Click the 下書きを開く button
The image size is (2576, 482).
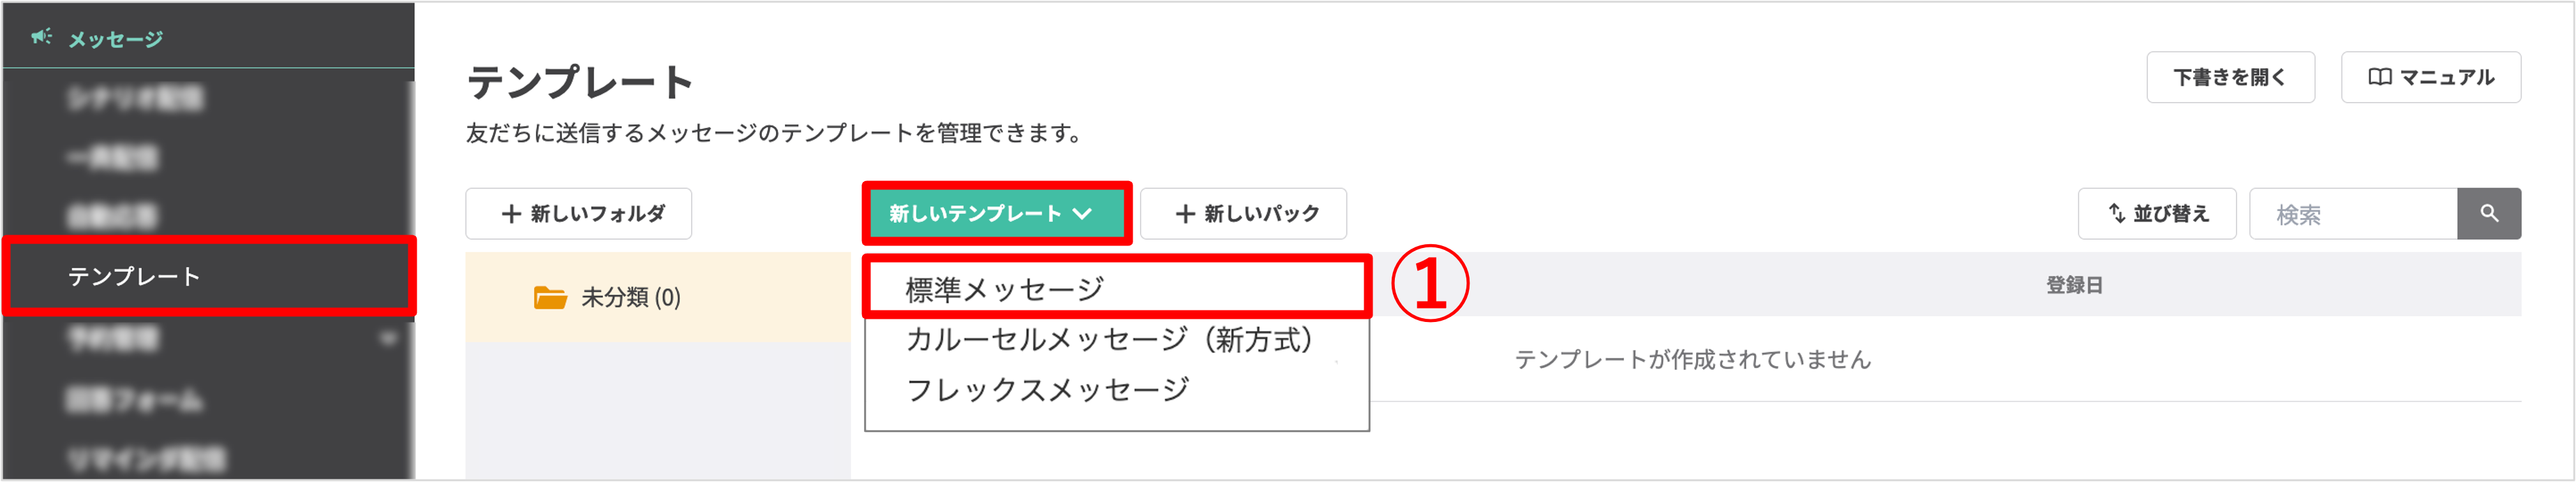[2229, 77]
